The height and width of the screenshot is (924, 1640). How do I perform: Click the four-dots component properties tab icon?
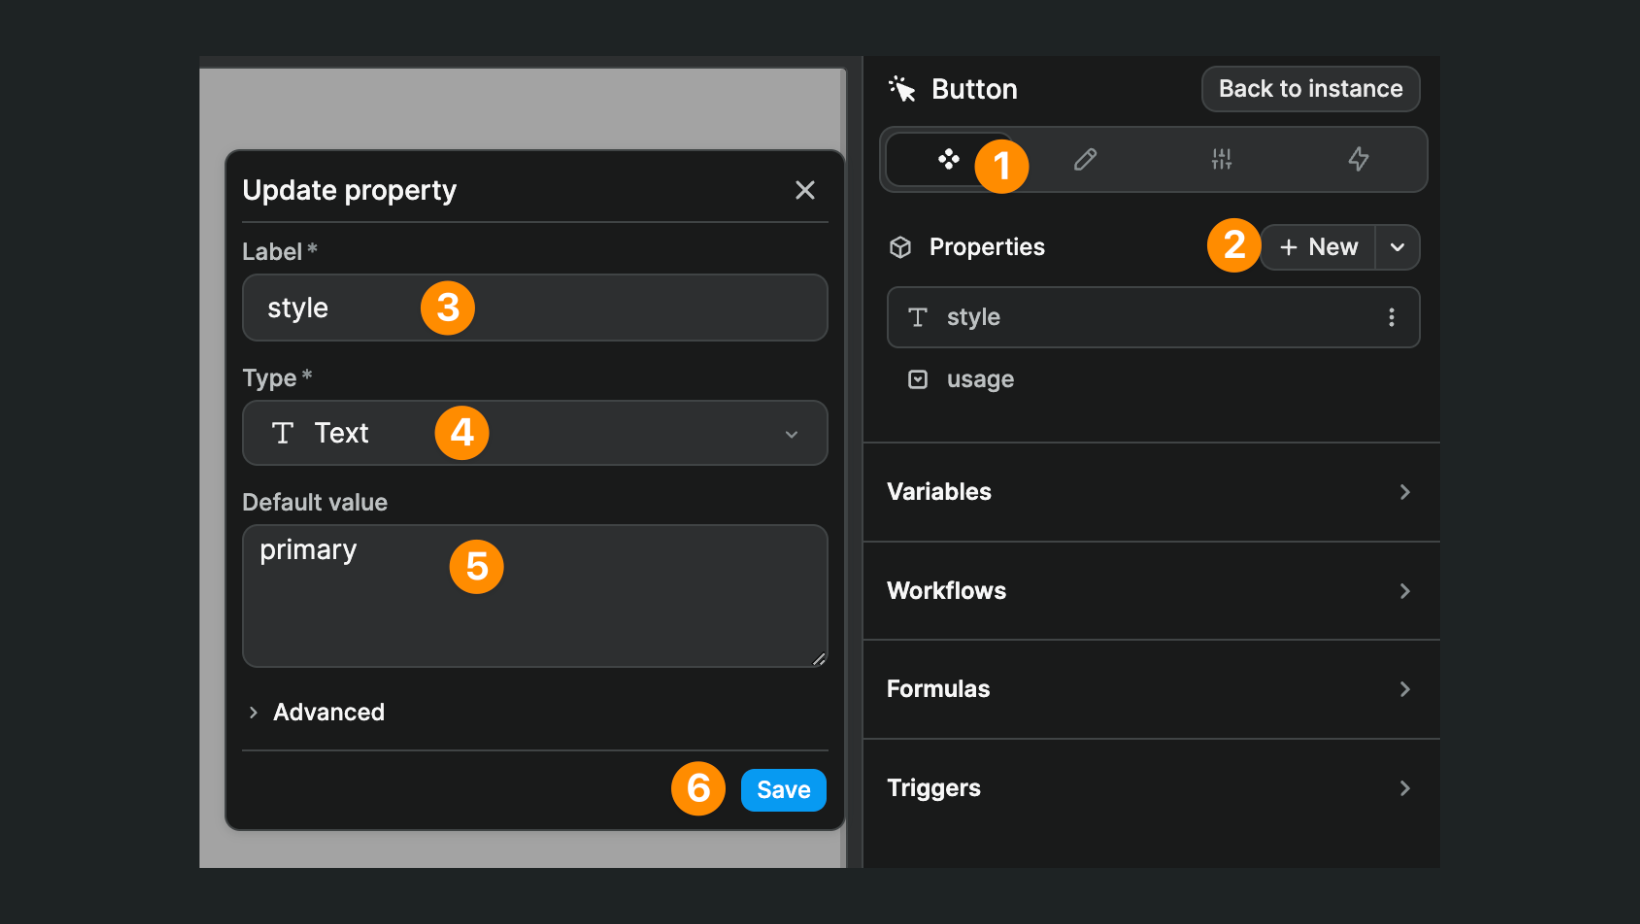[951, 159]
